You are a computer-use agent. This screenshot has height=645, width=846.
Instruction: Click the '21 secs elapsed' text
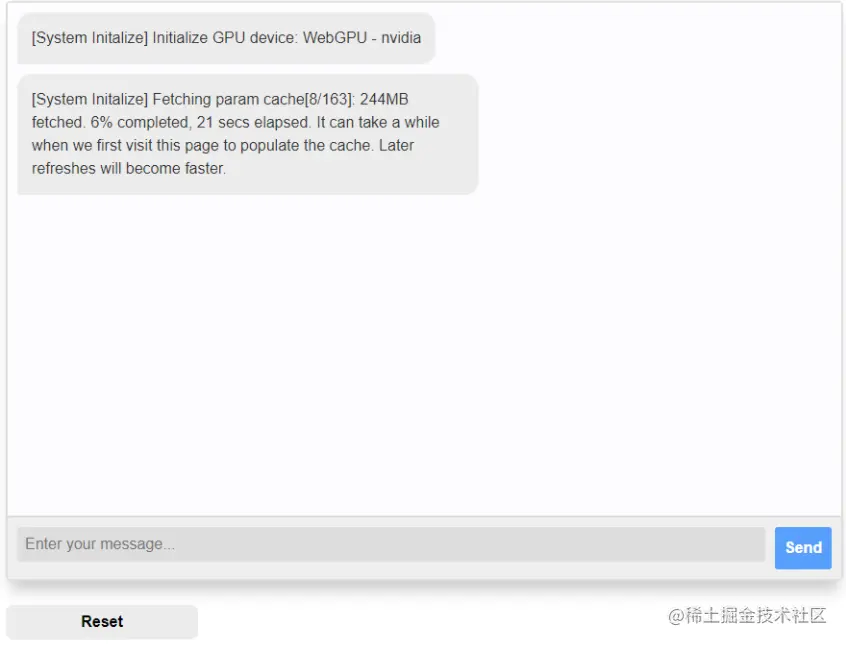coord(254,123)
